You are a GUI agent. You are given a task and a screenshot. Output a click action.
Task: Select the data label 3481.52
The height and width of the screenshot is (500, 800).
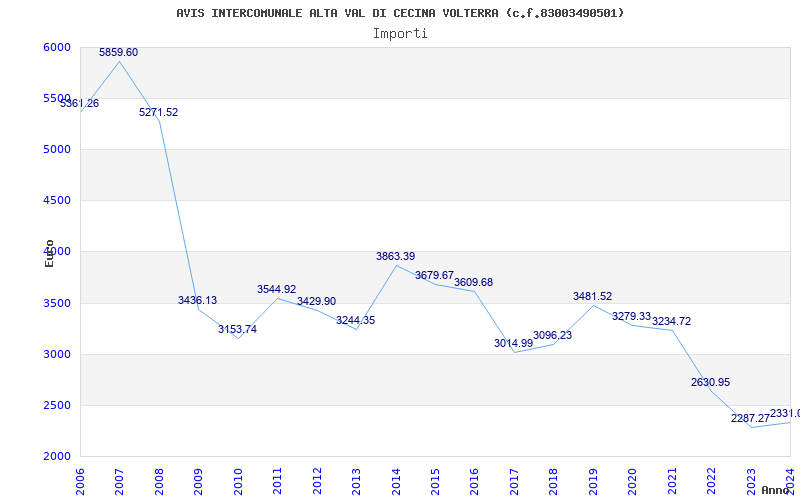(592, 296)
